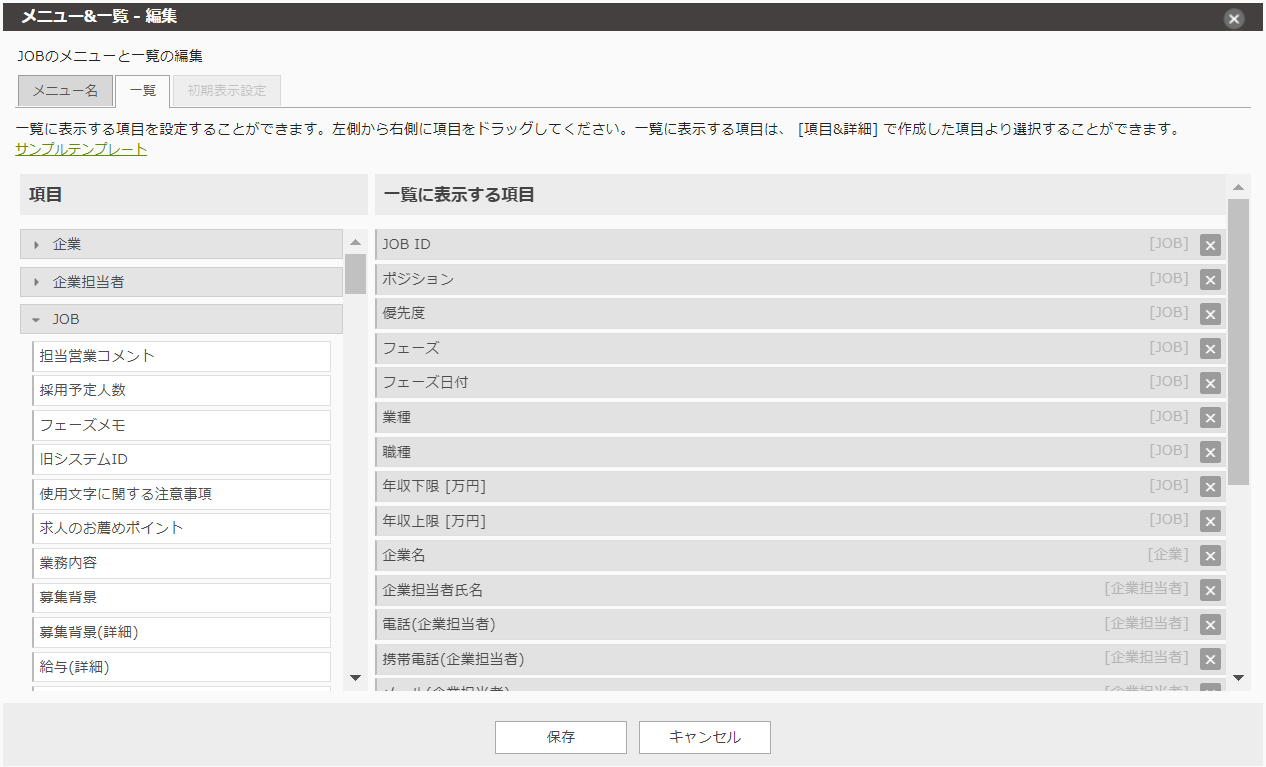The image size is (1266, 767).
Task: Click the 携帯電話(企業担当者) row label
Action: [x=454, y=659]
